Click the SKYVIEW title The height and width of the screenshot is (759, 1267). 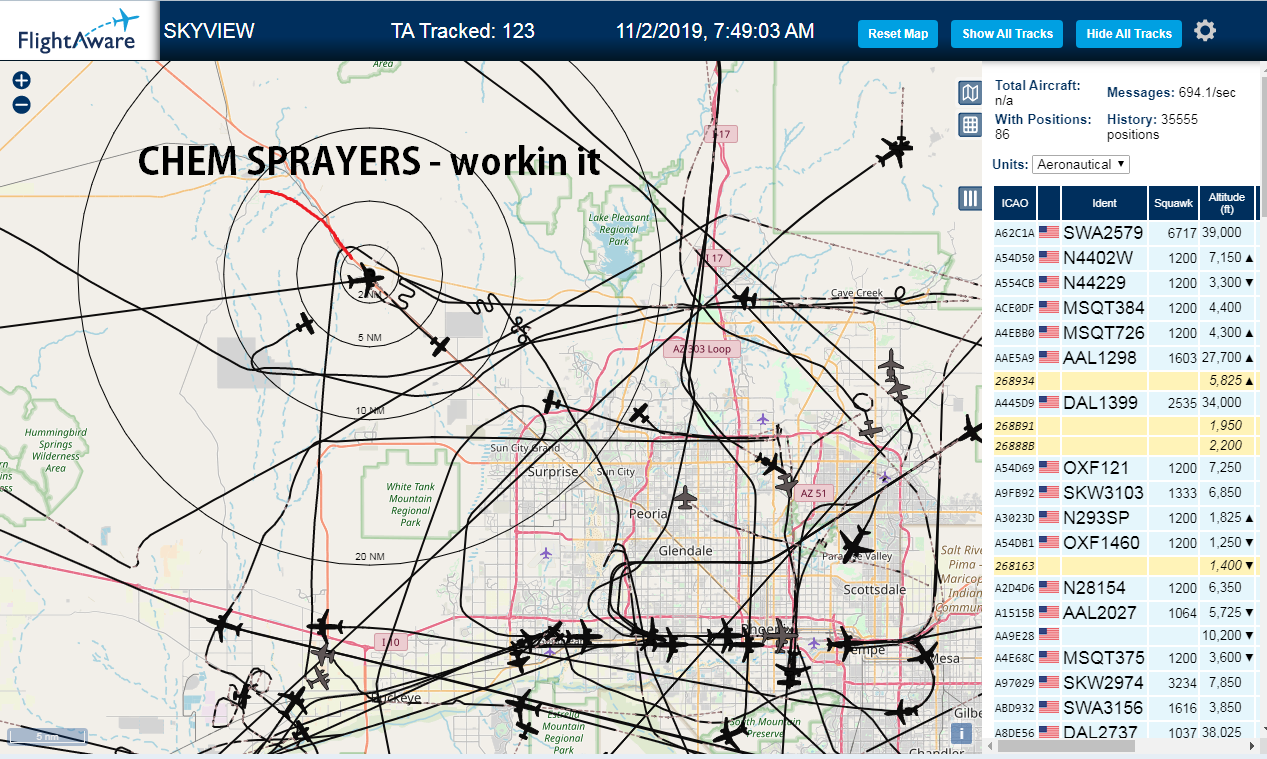click(209, 31)
